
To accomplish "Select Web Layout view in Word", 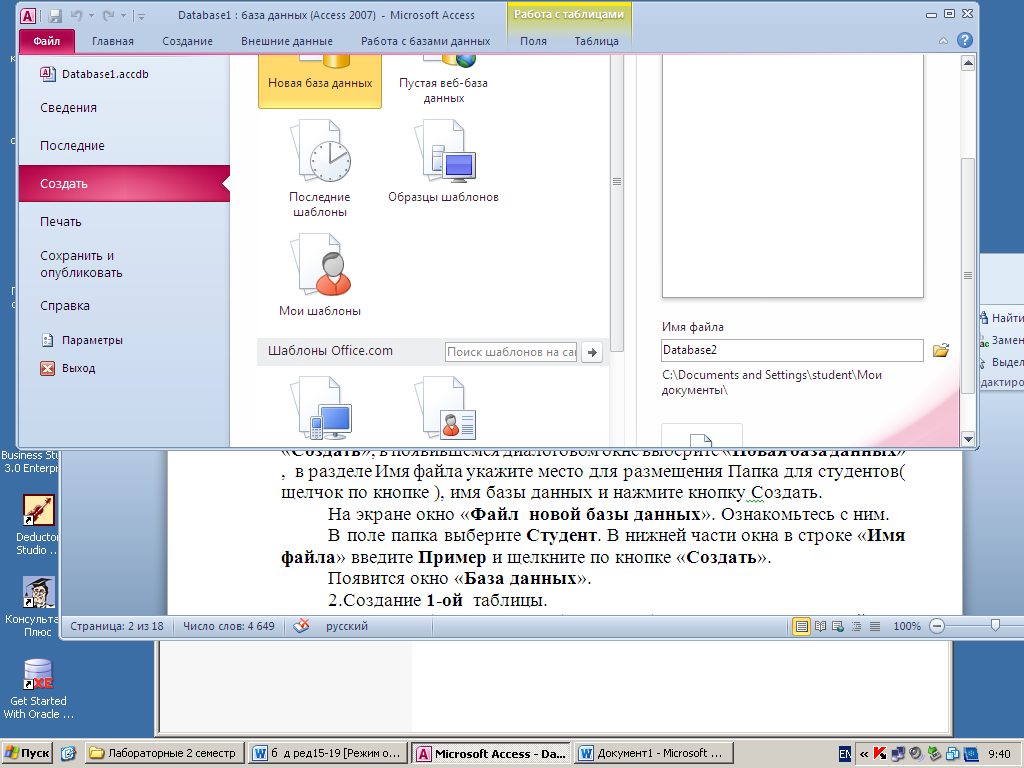I will click(838, 626).
